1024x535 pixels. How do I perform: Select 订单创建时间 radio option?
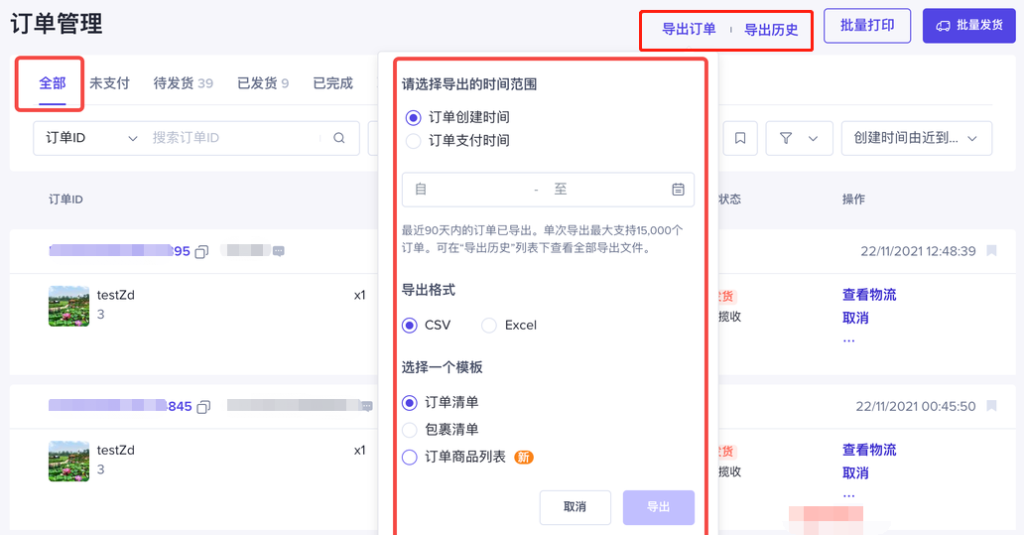[413, 118]
